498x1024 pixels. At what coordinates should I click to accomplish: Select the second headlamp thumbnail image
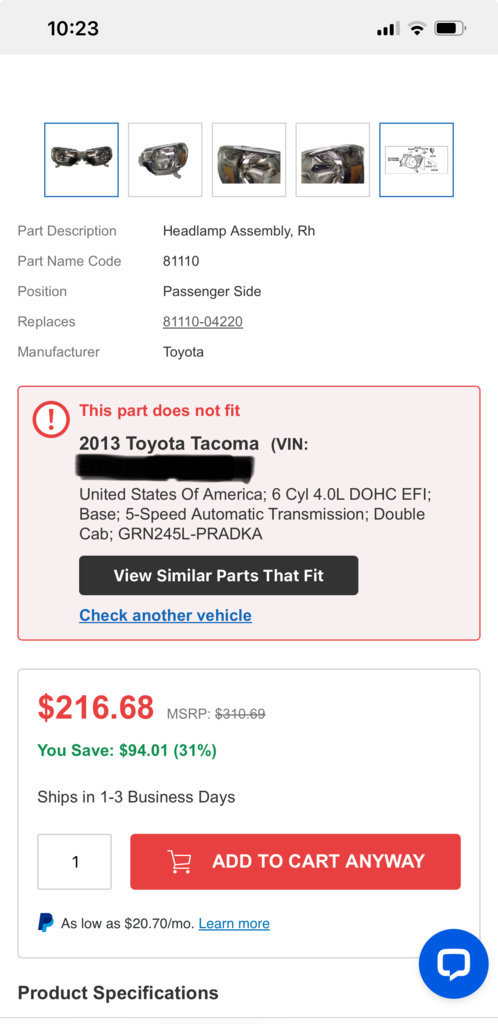pos(165,159)
